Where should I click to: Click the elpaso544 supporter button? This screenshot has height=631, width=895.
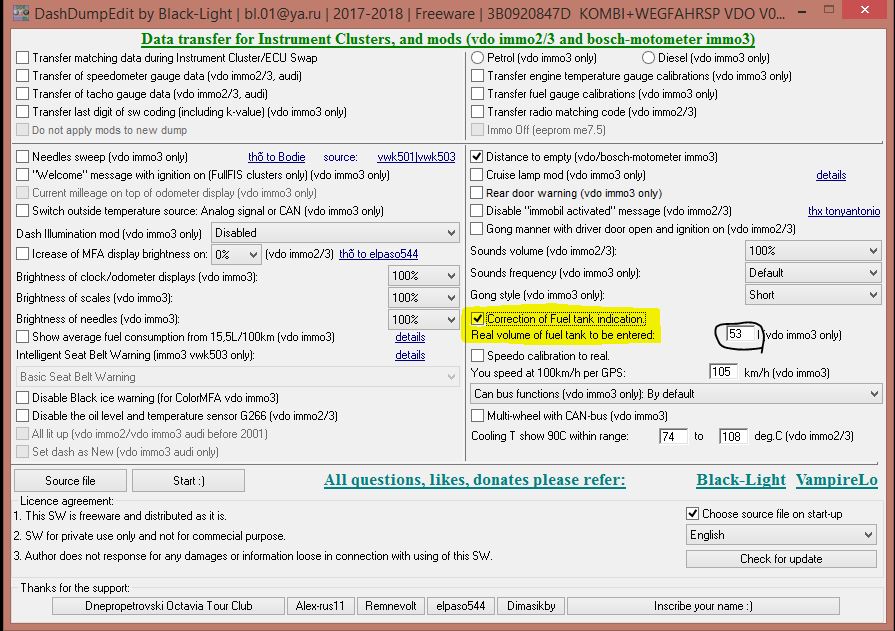tap(461, 606)
